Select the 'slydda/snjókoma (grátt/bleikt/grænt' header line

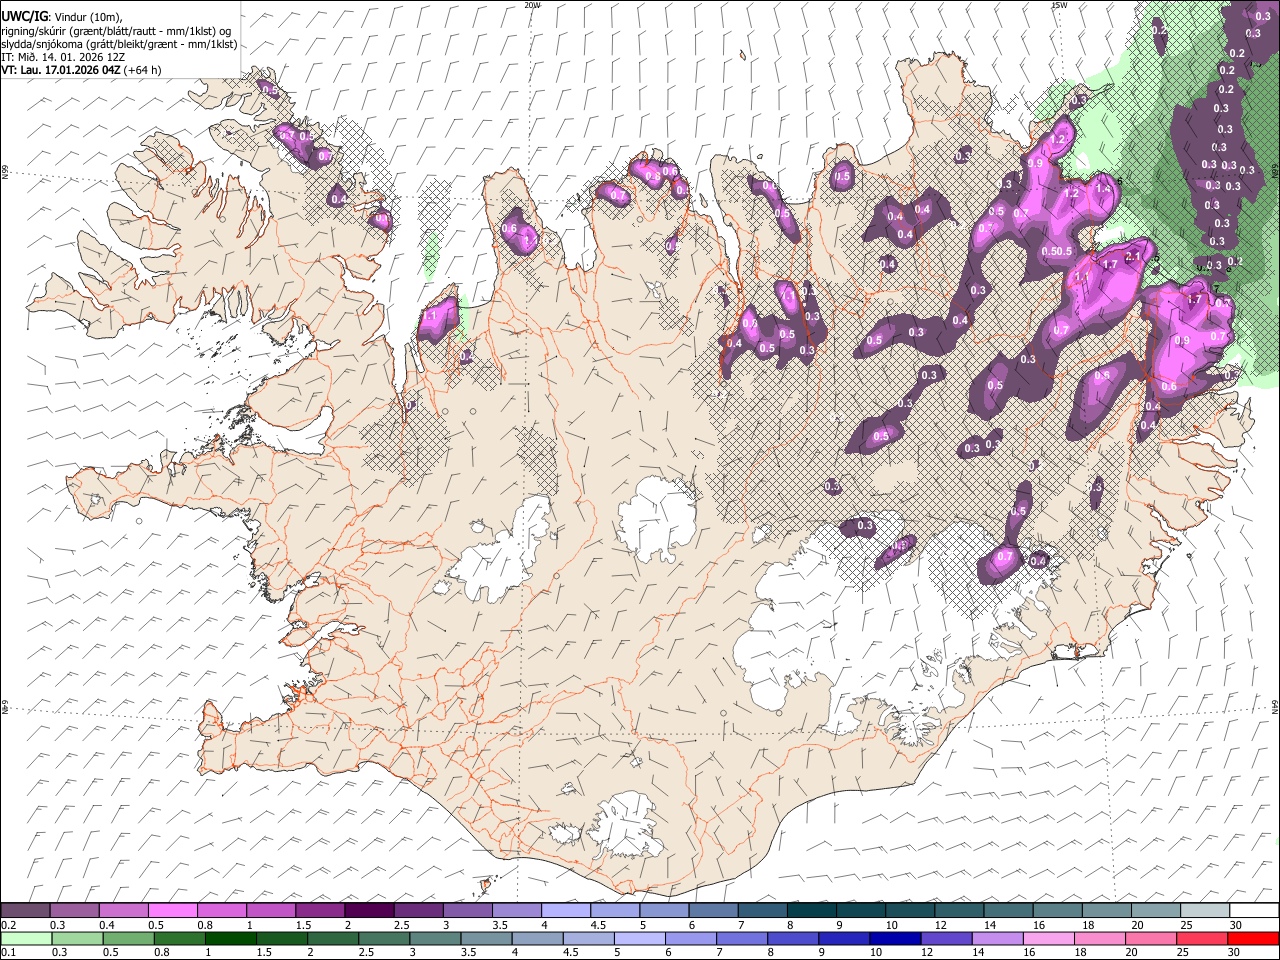(119, 44)
